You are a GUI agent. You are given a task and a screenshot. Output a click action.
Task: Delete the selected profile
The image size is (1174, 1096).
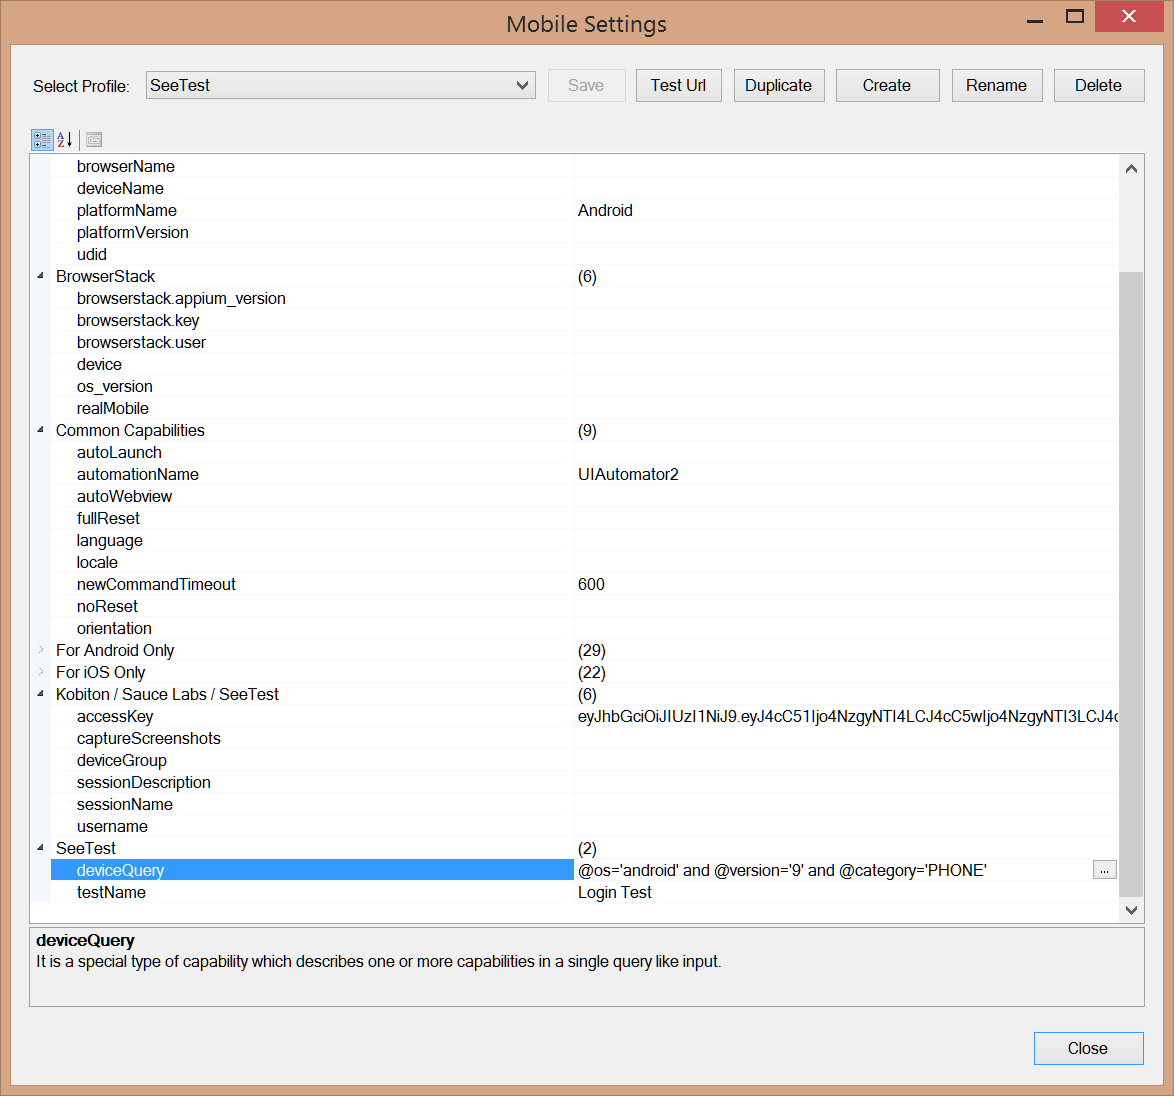[1098, 86]
